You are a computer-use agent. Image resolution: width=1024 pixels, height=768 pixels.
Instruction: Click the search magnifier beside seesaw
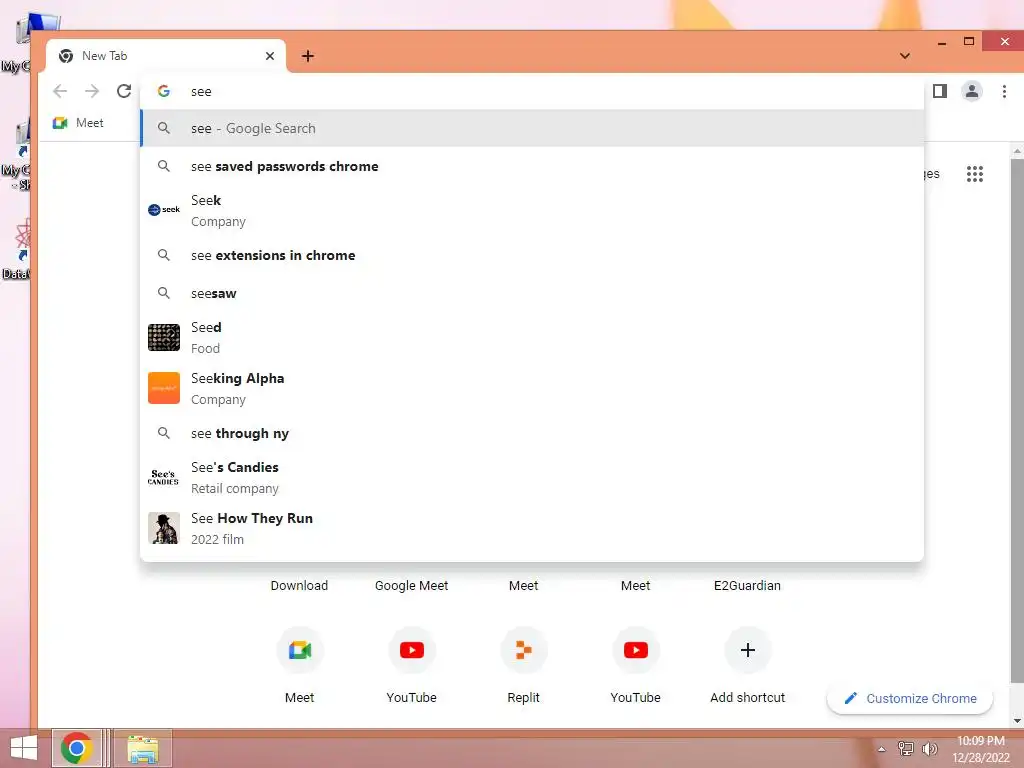[164, 293]
